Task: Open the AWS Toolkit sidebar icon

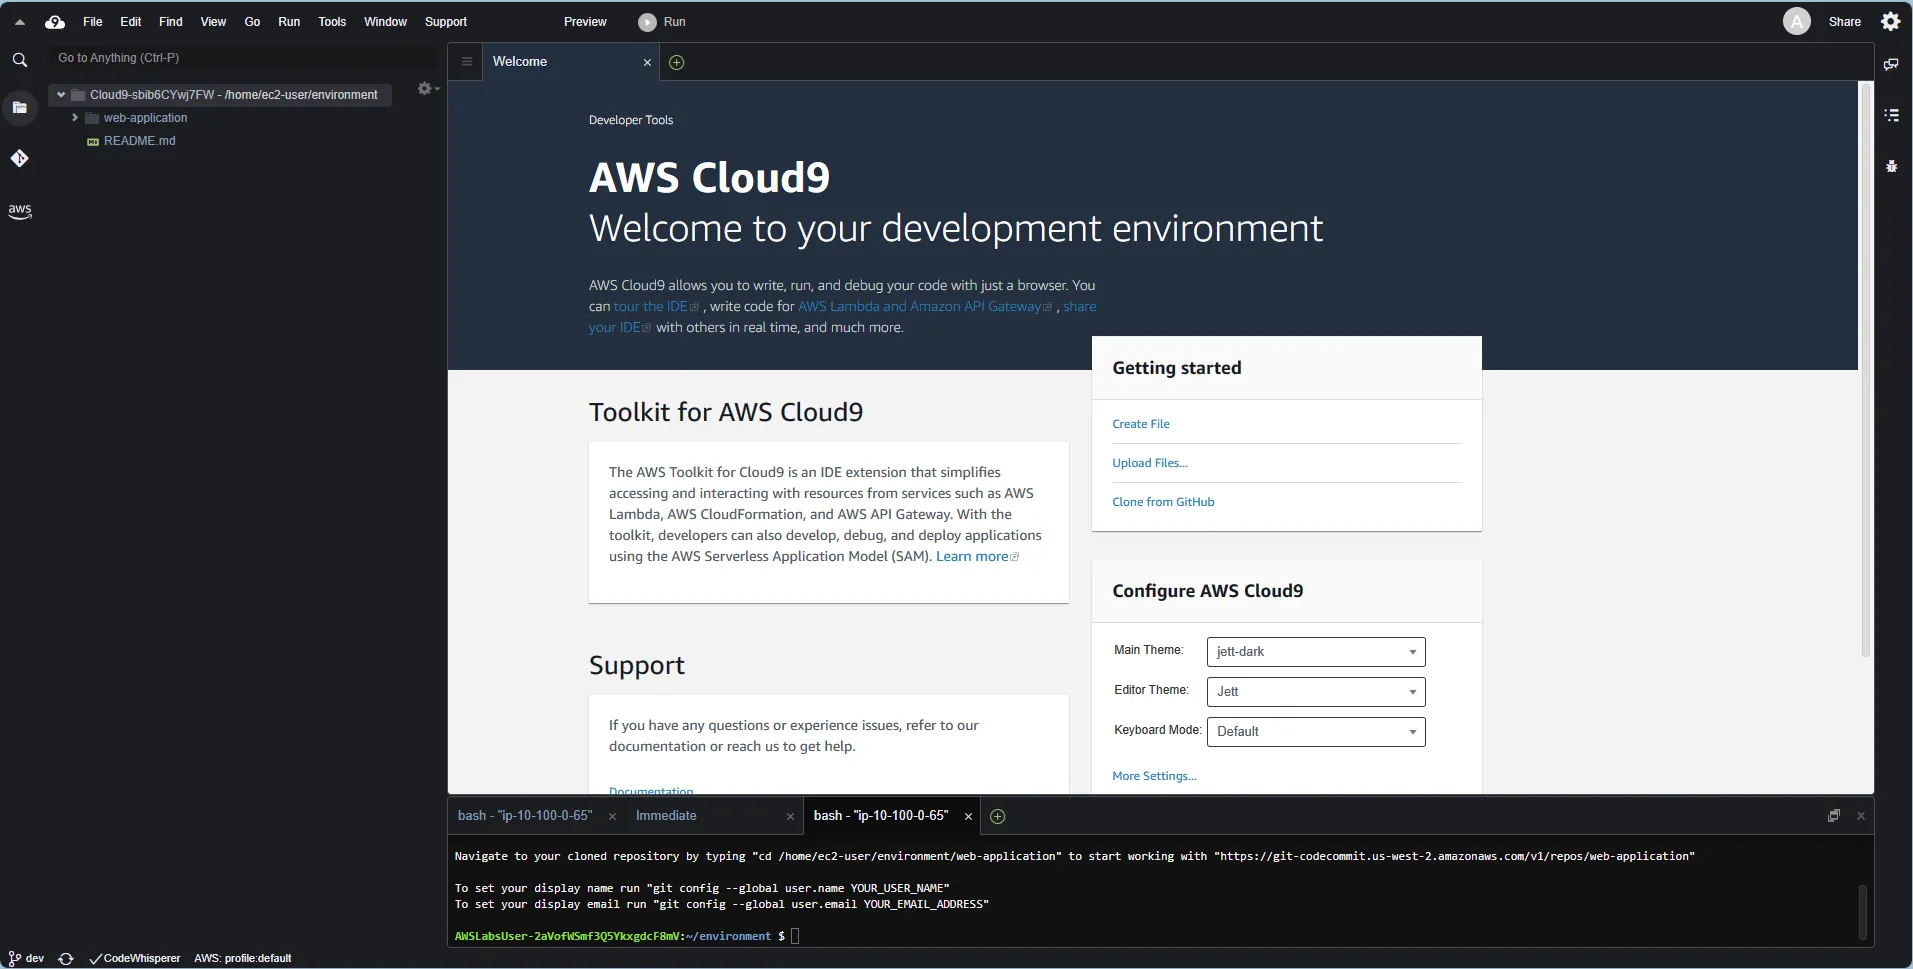Action: pyautogui.click(x=19, y=211)
